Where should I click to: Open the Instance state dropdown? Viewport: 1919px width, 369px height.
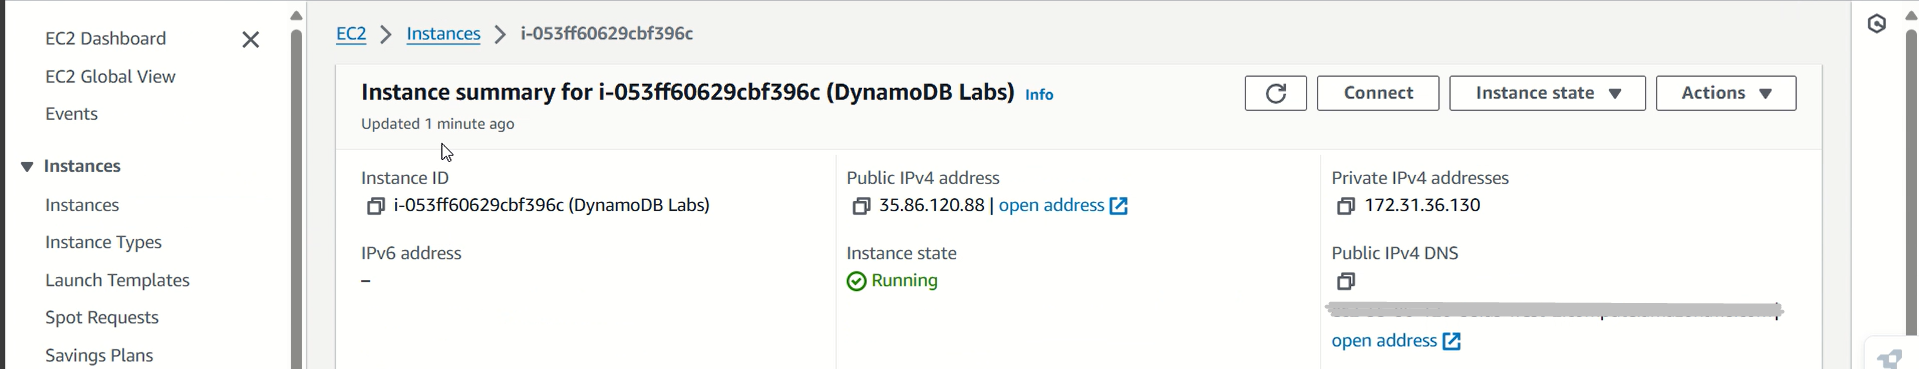tap(1547, 93)
